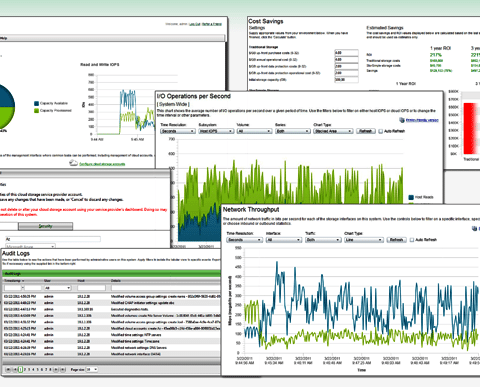Click Log Out link in dashboard header
The image size is (480, 387).
194,24
